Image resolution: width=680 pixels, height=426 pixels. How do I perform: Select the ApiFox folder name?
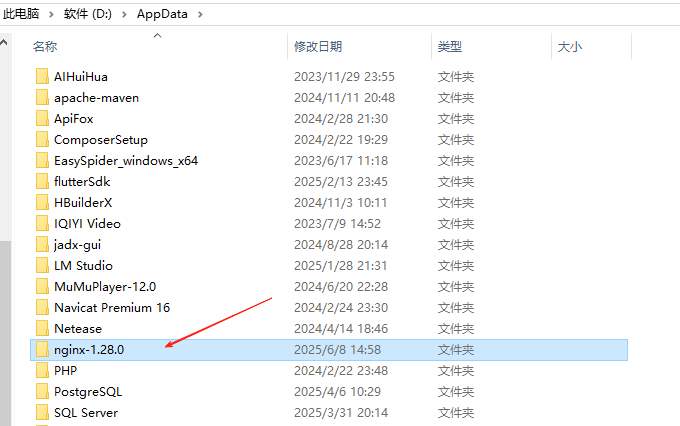point(74,119)
